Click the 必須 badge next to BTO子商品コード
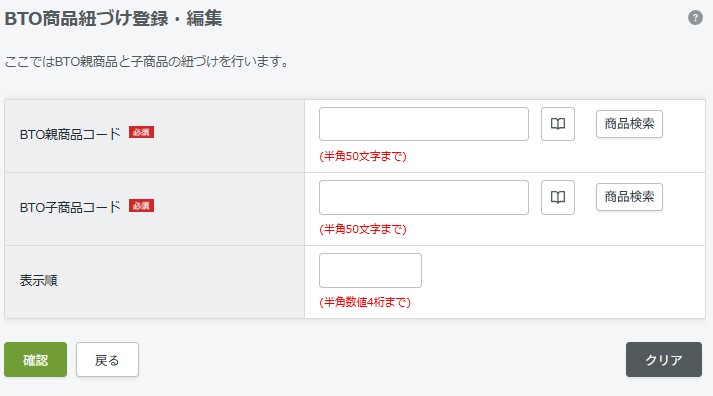Image resolution: width=713 pixels, height=396 pixels. 141,206
